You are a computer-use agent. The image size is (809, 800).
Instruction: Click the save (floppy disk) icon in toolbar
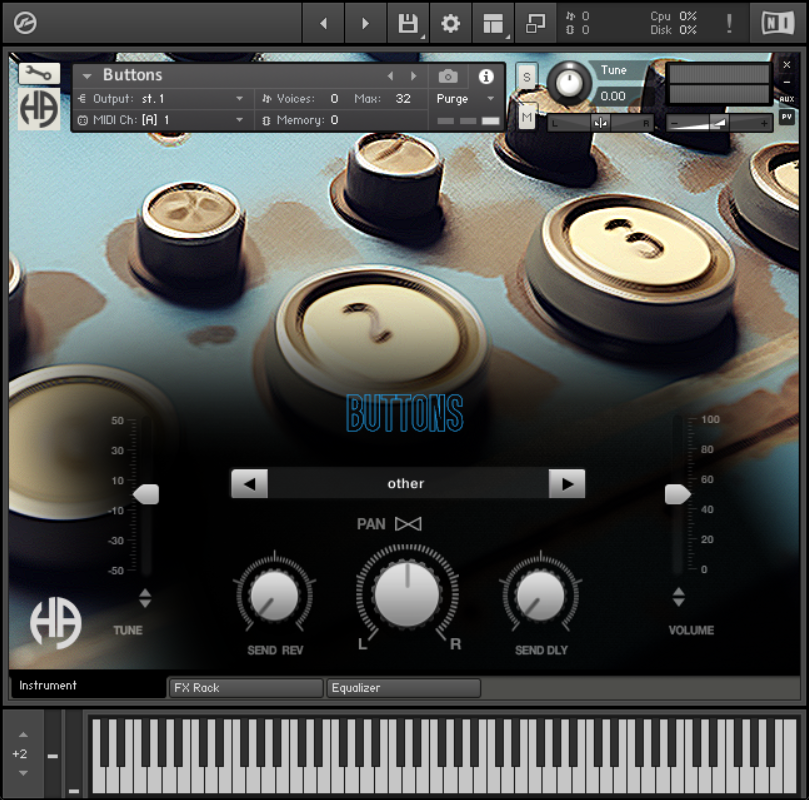click(408, 22)
